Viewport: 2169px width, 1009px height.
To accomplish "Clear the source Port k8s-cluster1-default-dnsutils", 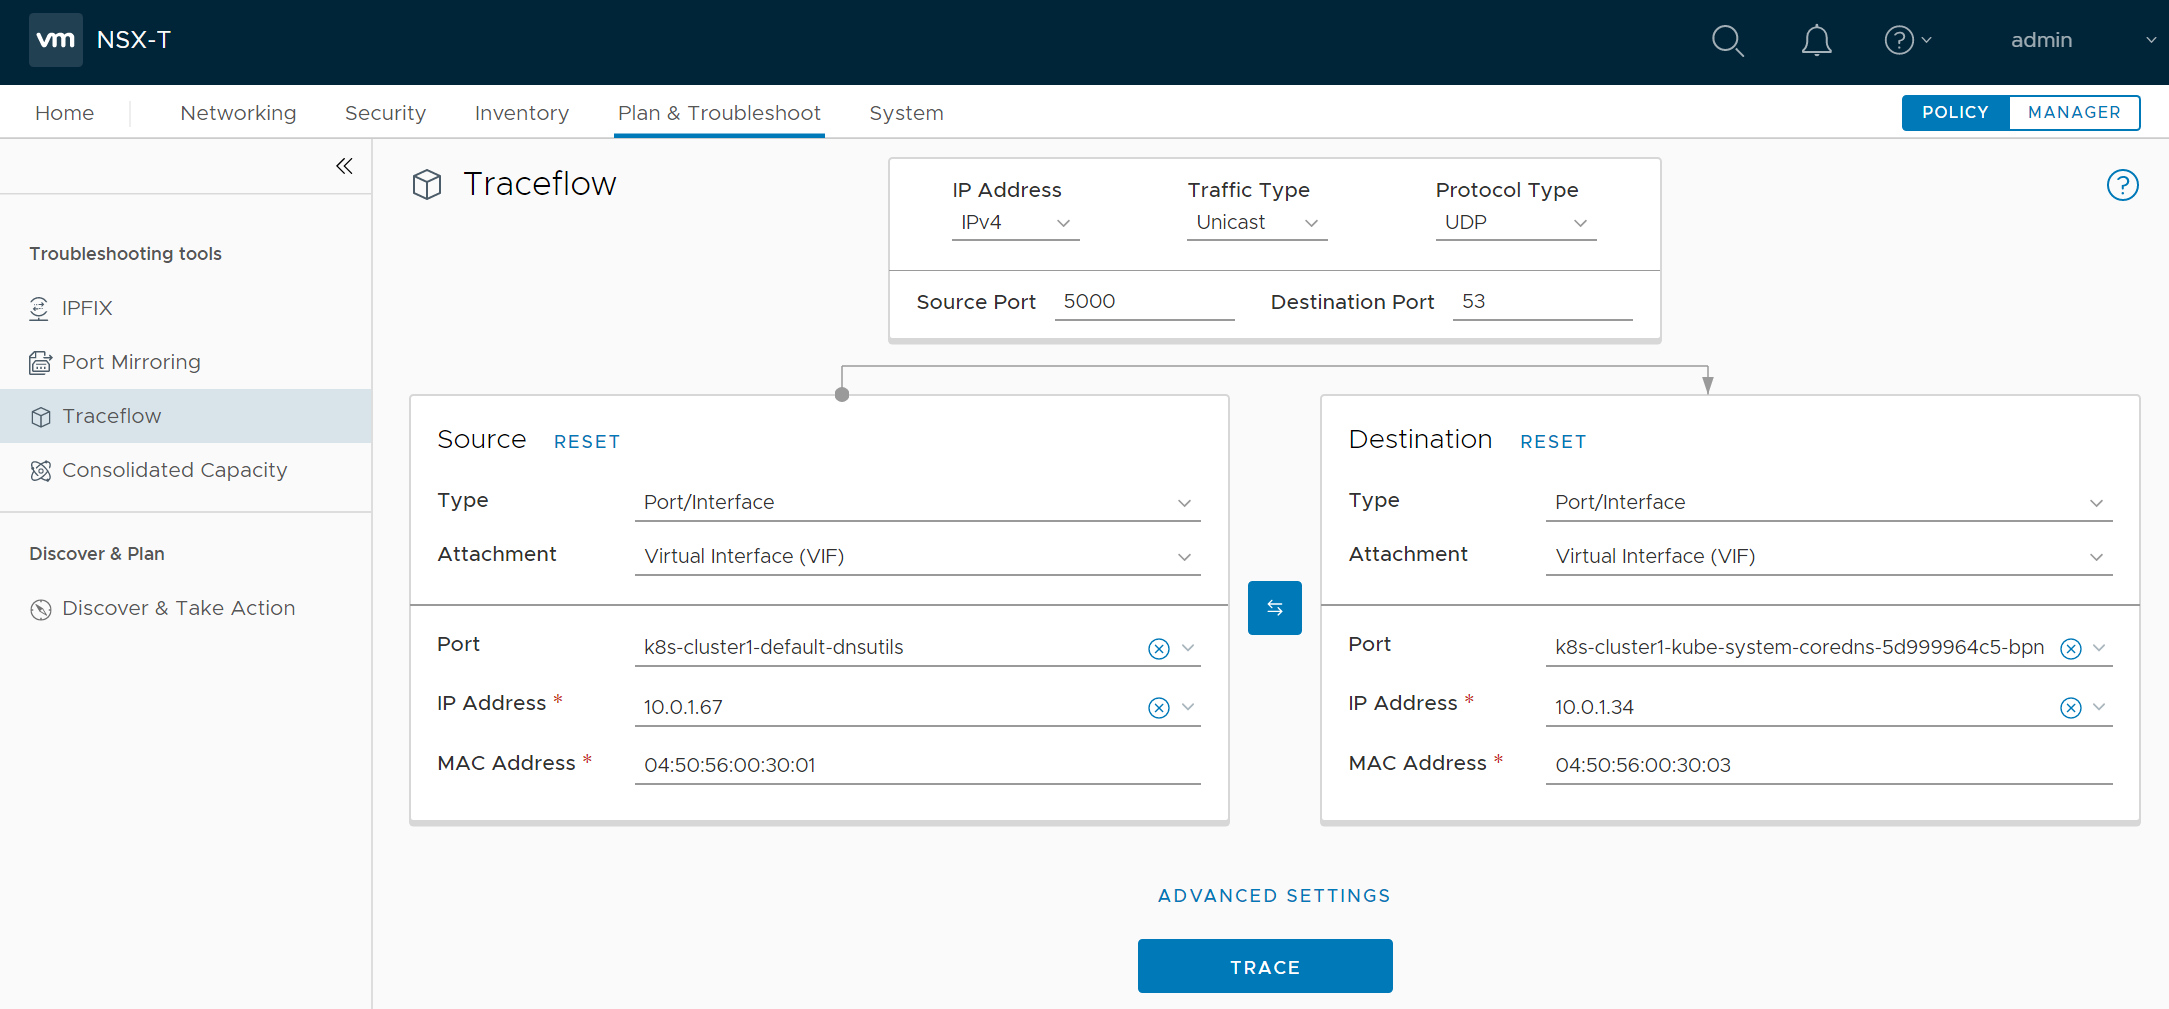I will coord(1158,649).
